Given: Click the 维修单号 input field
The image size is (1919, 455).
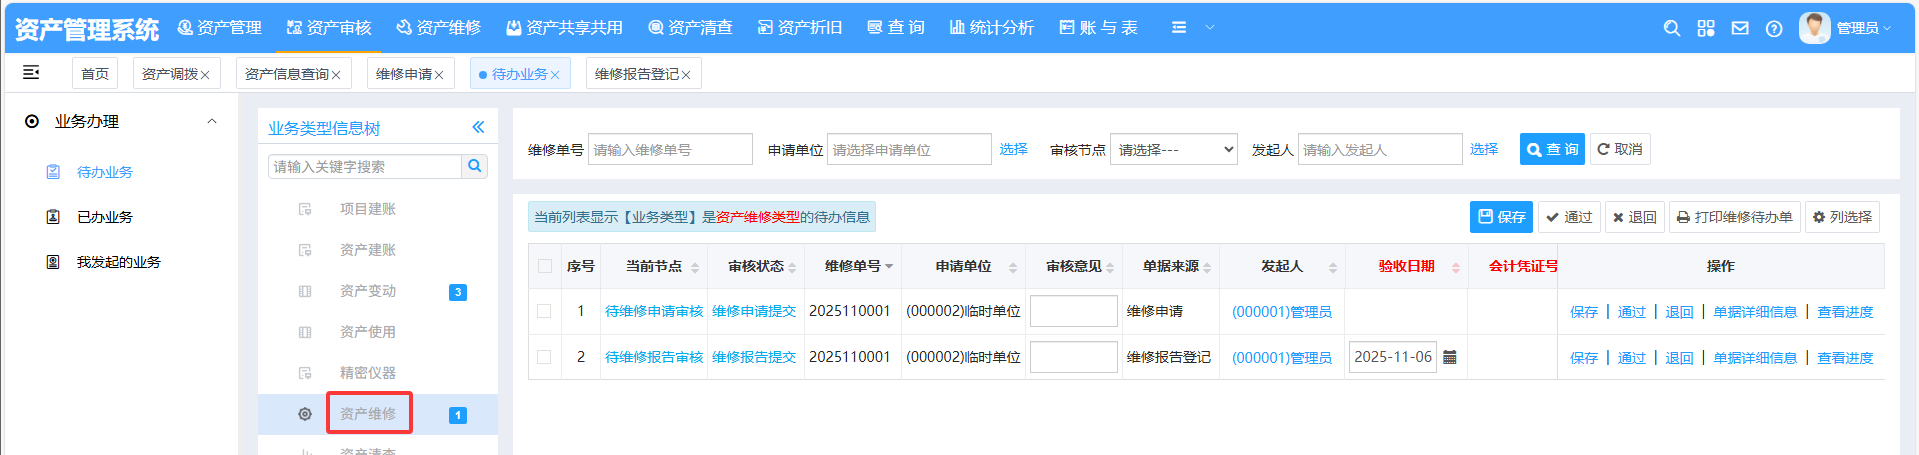Looking at the screenshot, I should click(x=670, y=149).
